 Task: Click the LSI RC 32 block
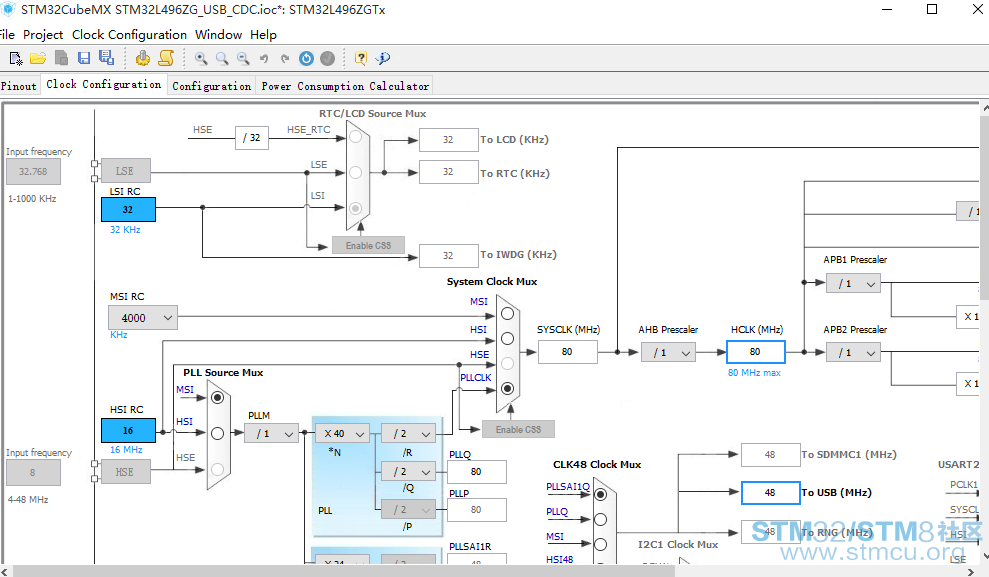click(128, 209)
